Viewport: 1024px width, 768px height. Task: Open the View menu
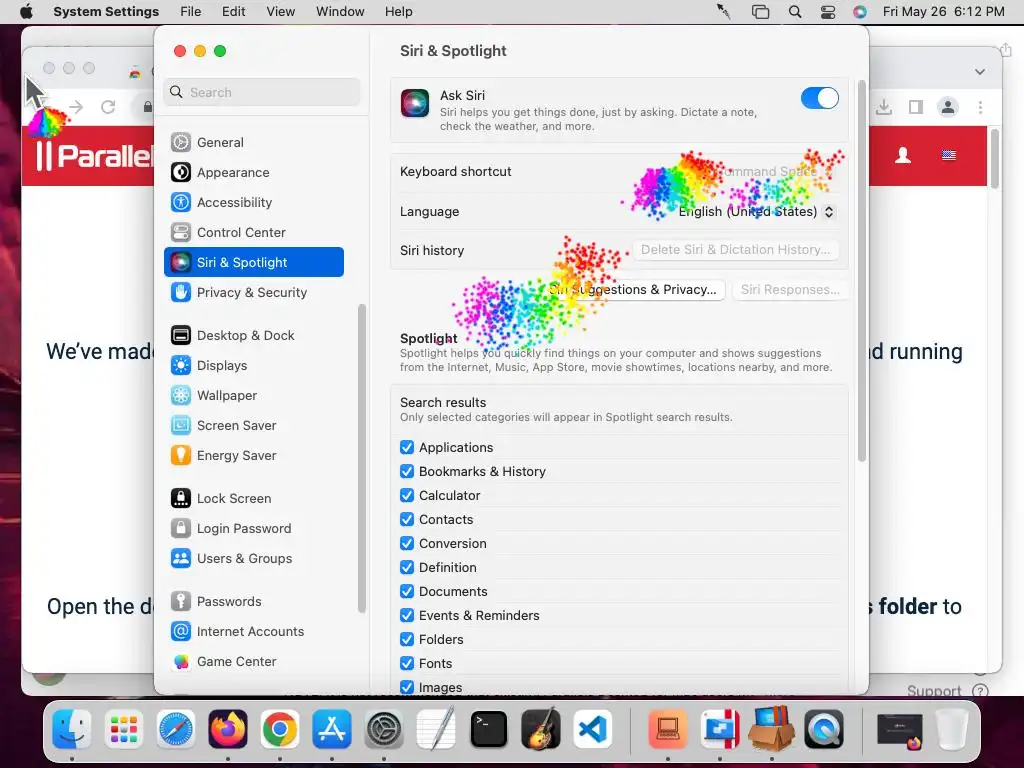pyautogui.click(x=281, y=12)
